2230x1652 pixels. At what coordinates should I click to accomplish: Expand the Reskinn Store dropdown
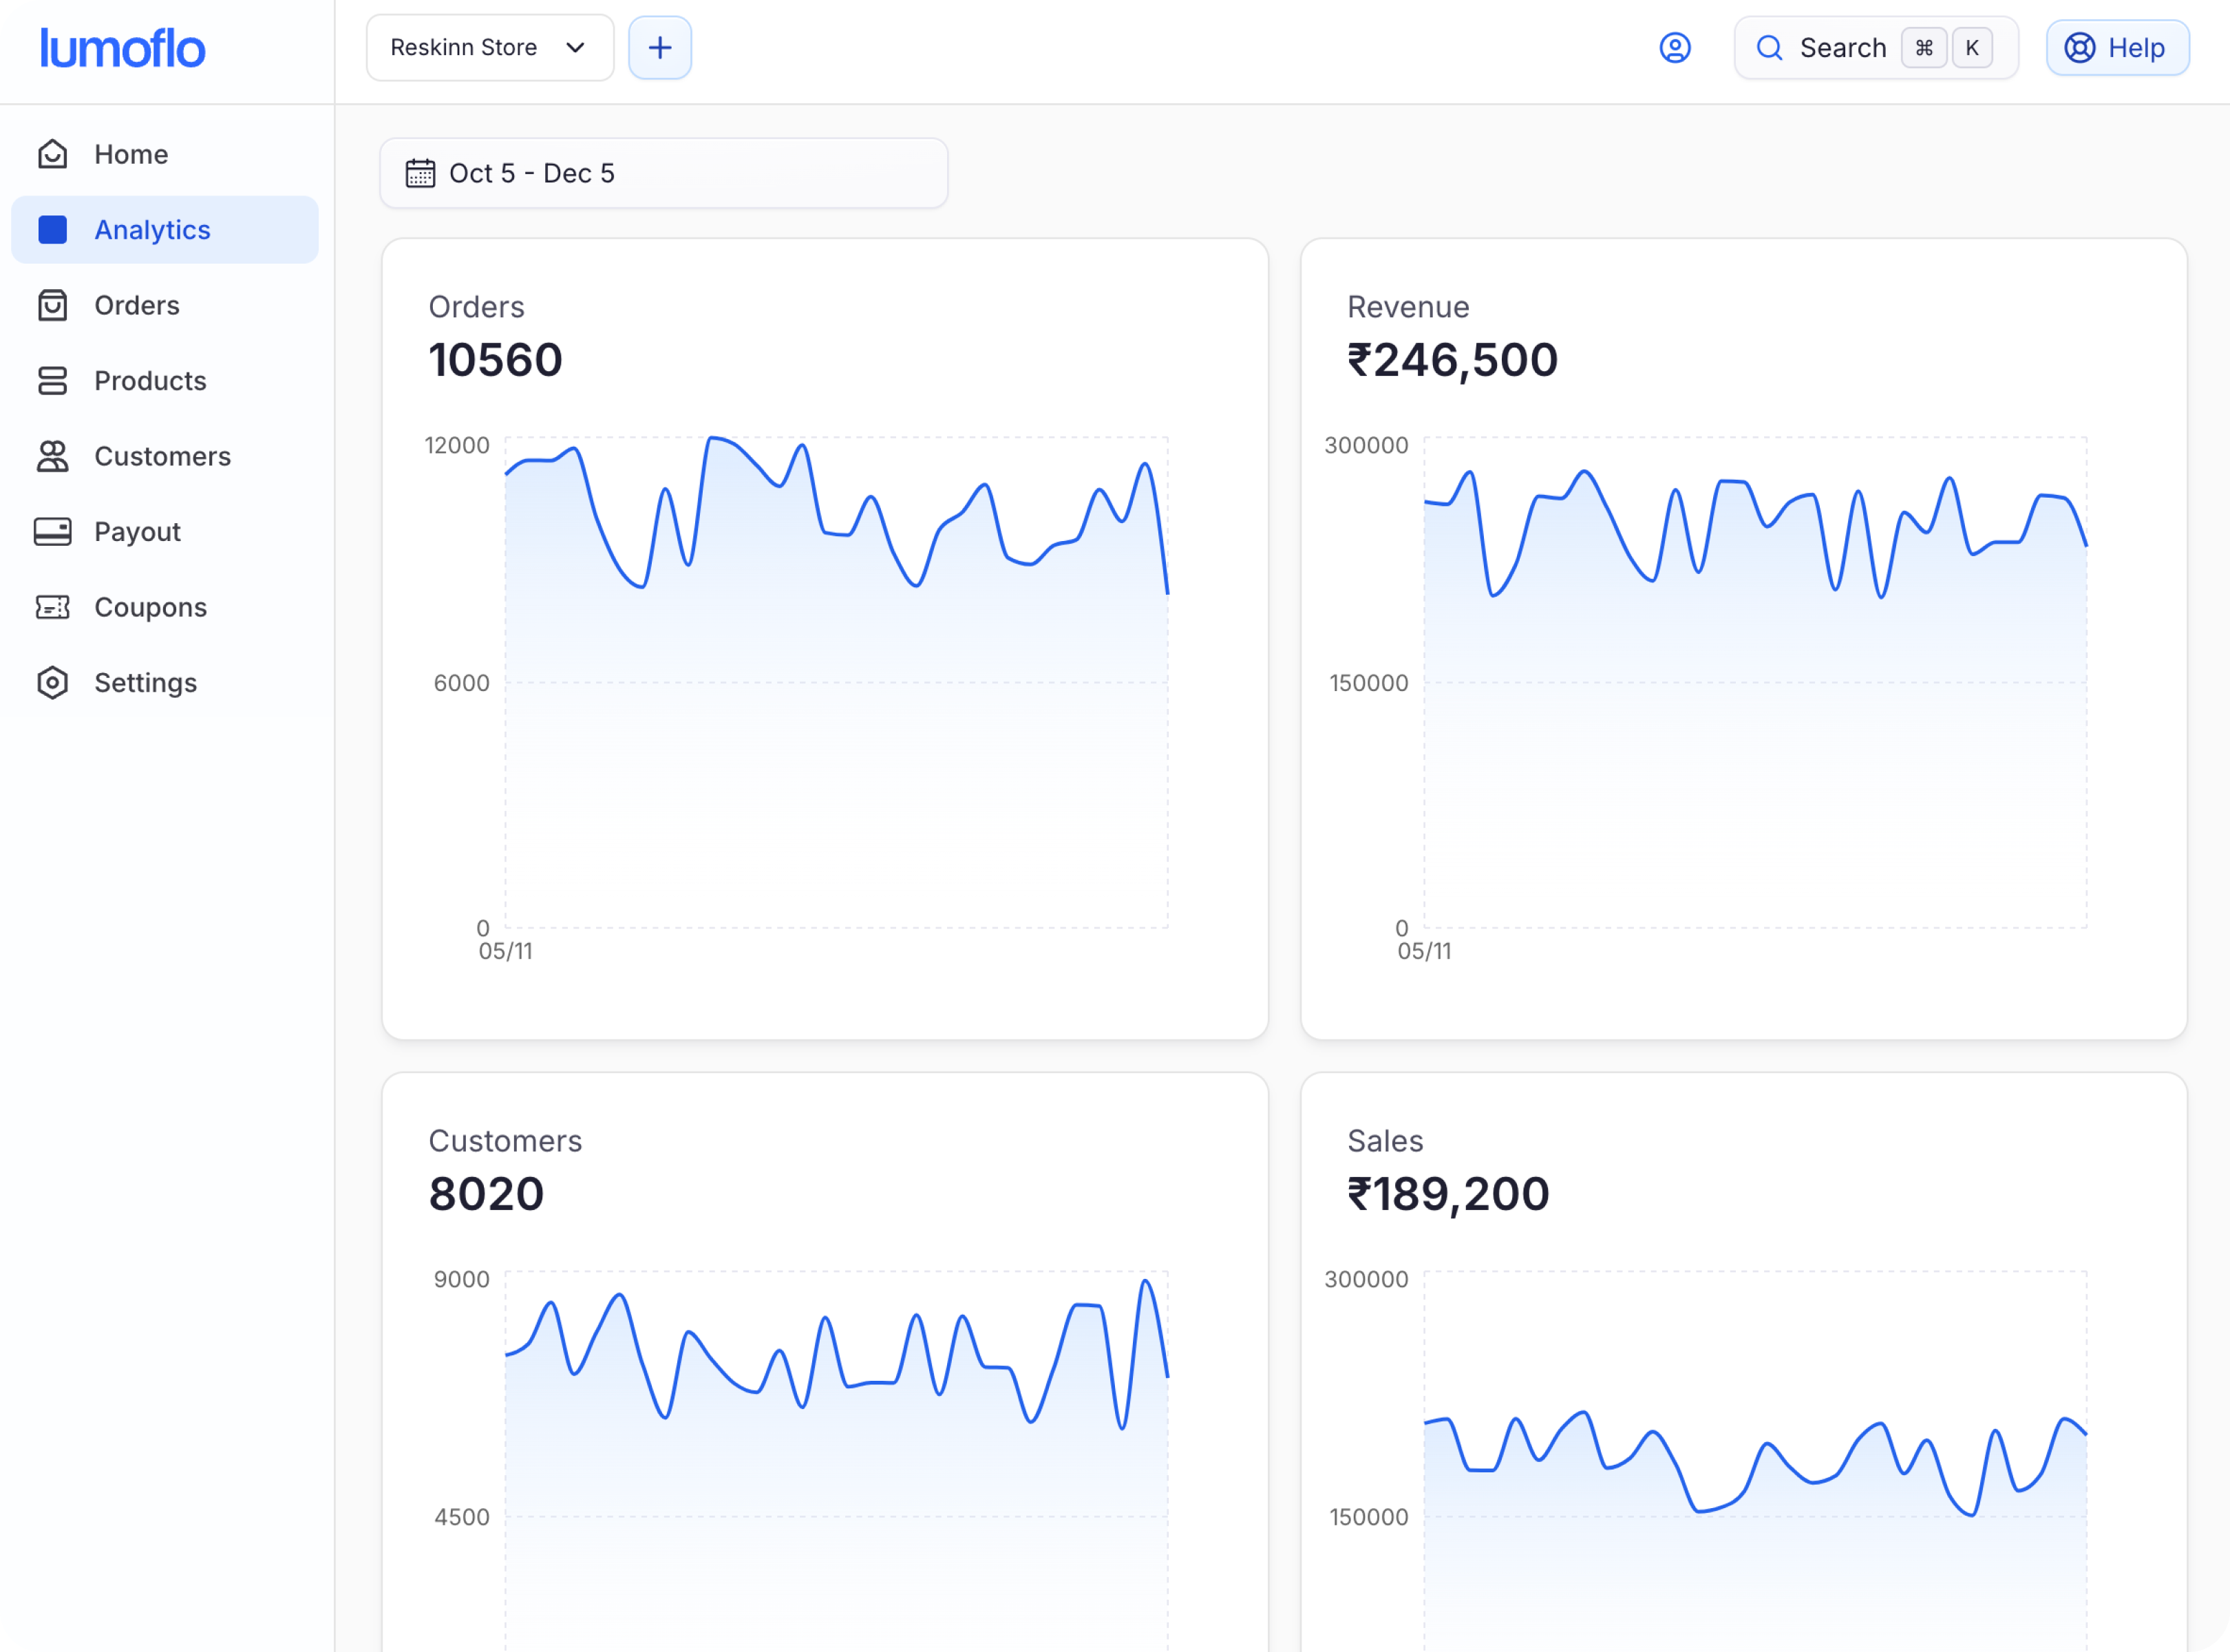(489, 48)
